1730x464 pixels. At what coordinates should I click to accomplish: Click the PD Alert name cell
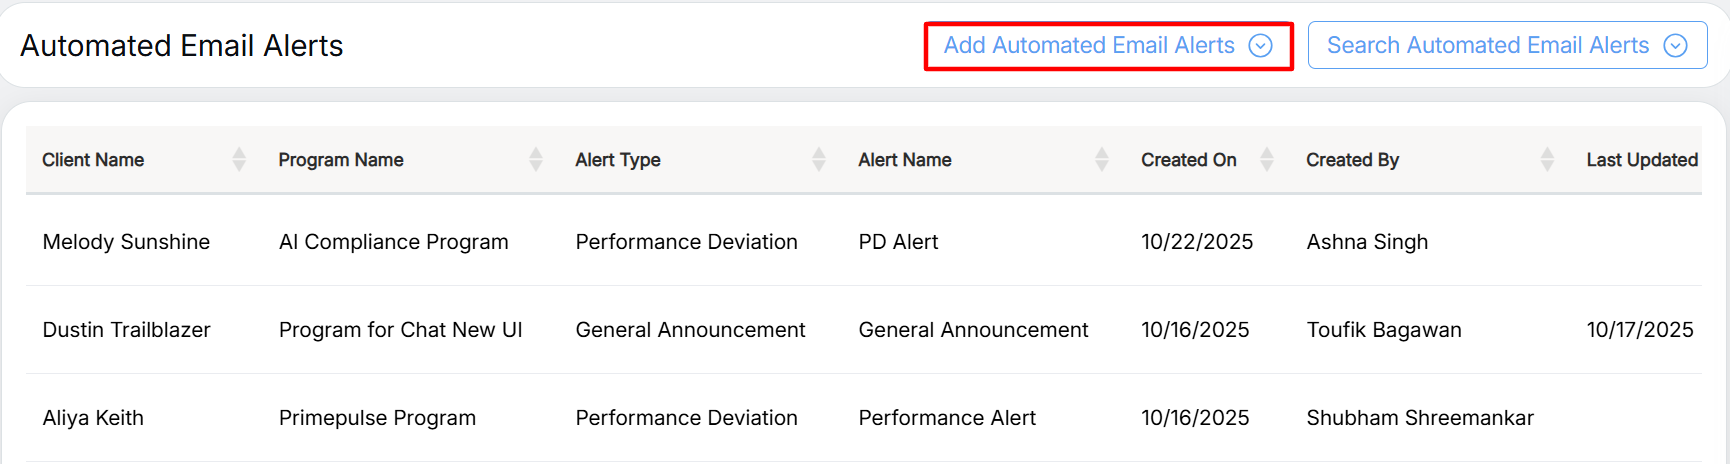click(x=898, y=242)
